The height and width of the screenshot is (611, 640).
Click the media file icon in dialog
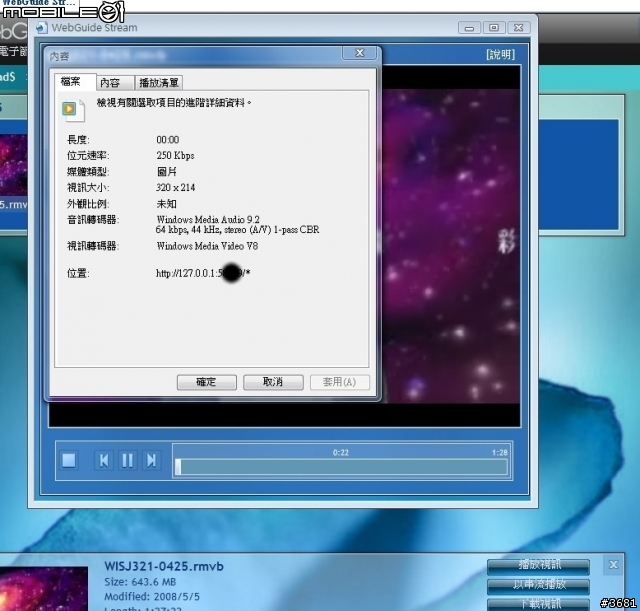pos(73,110)
